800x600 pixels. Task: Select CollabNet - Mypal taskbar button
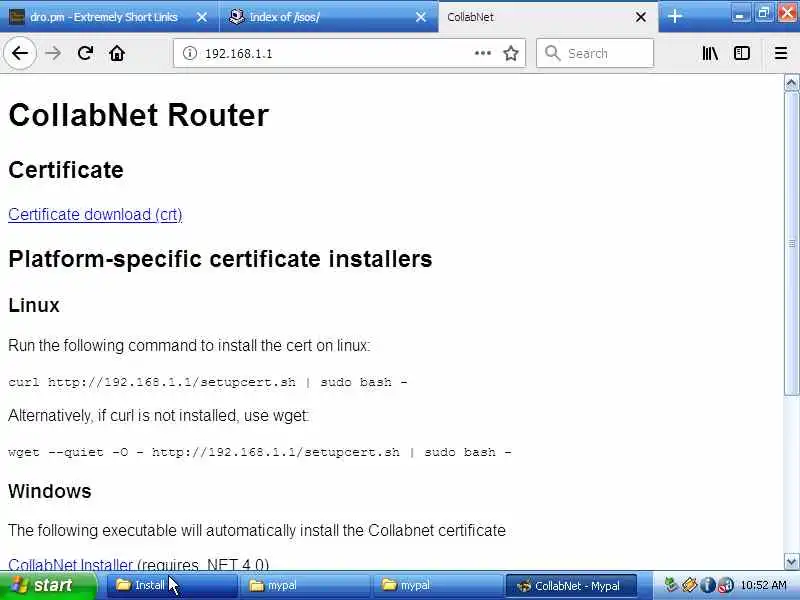(x=570, y=585)
